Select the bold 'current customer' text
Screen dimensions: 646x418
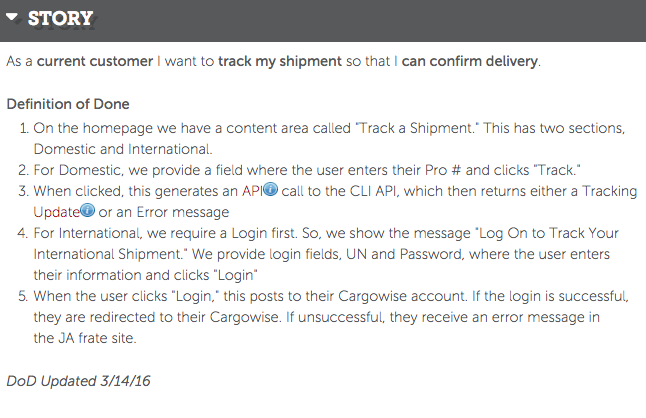[x=95, y=61]
